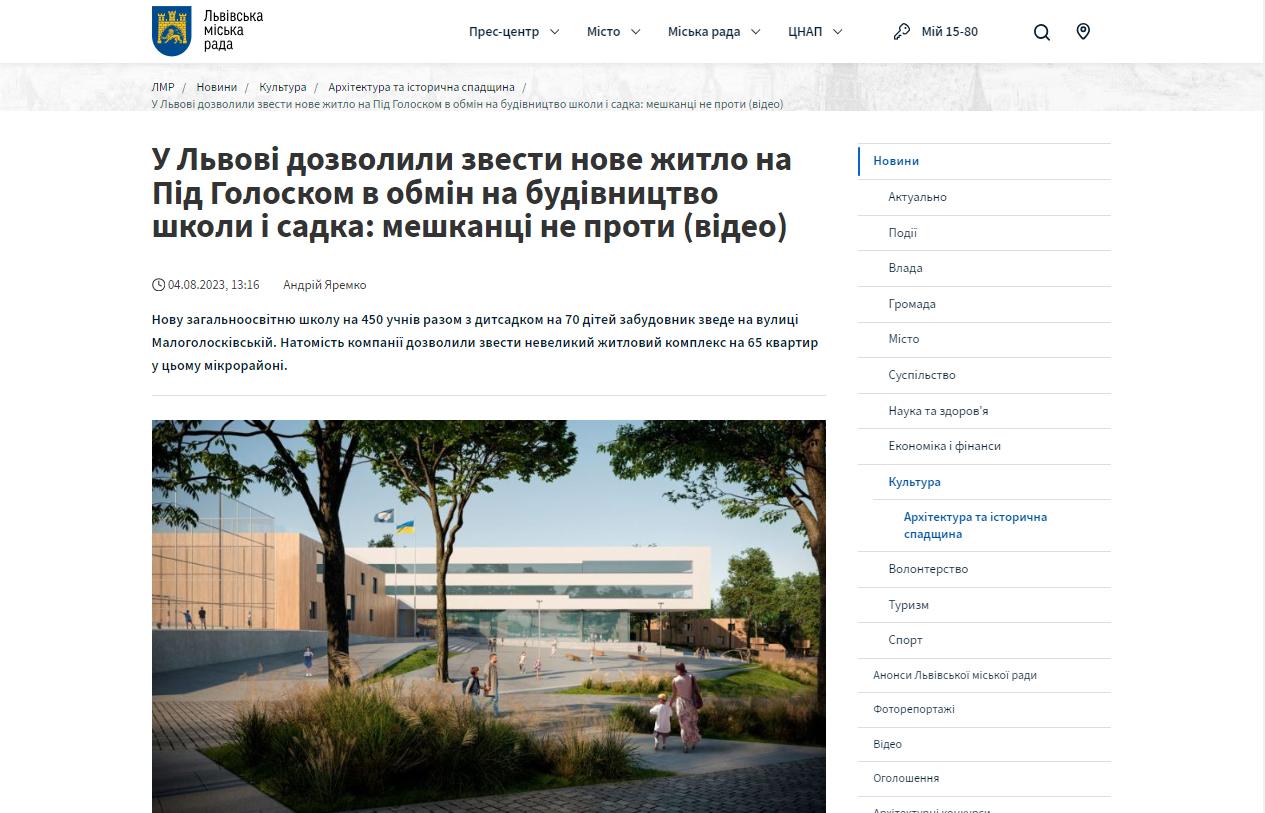Image resolution: width=1265 pixels, height=813 pixels.
Task: Open Фоторепортажі in the sidebar
Action: coord(913,709)
